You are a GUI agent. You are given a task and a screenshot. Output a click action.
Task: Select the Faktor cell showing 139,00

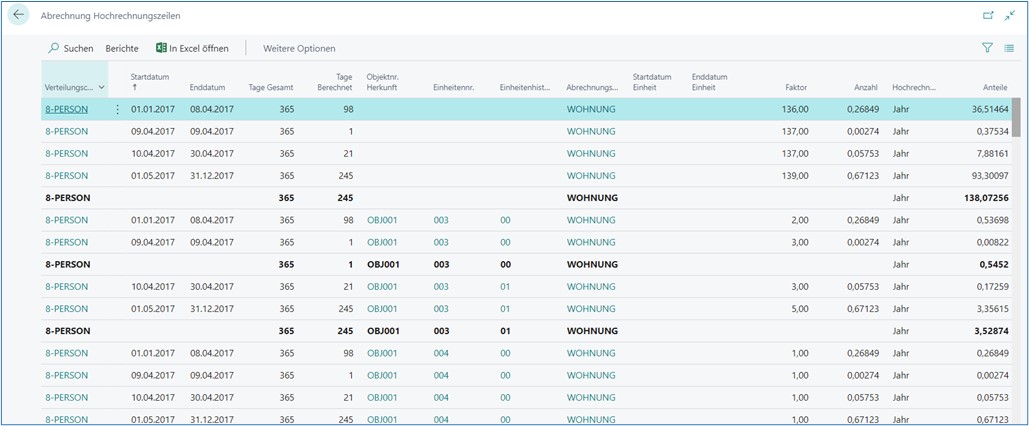(795, 176)
